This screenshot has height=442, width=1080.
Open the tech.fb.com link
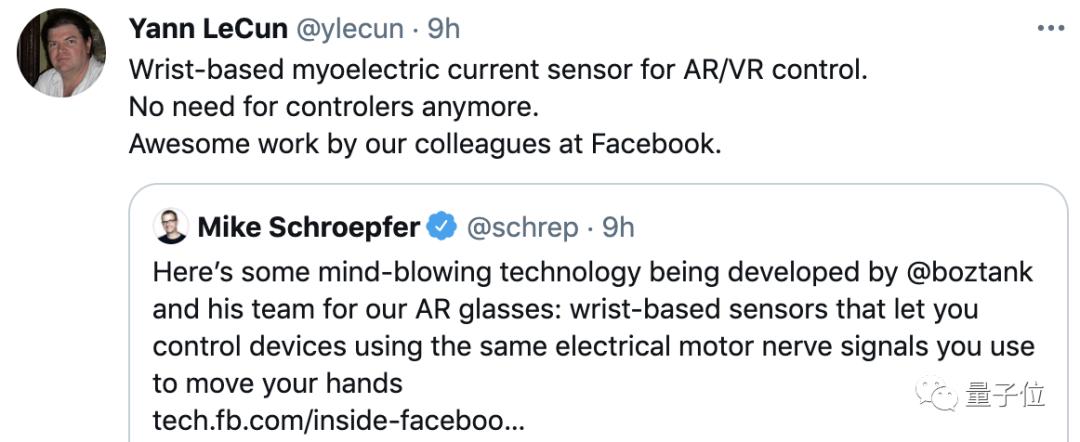tap(338, 421)
